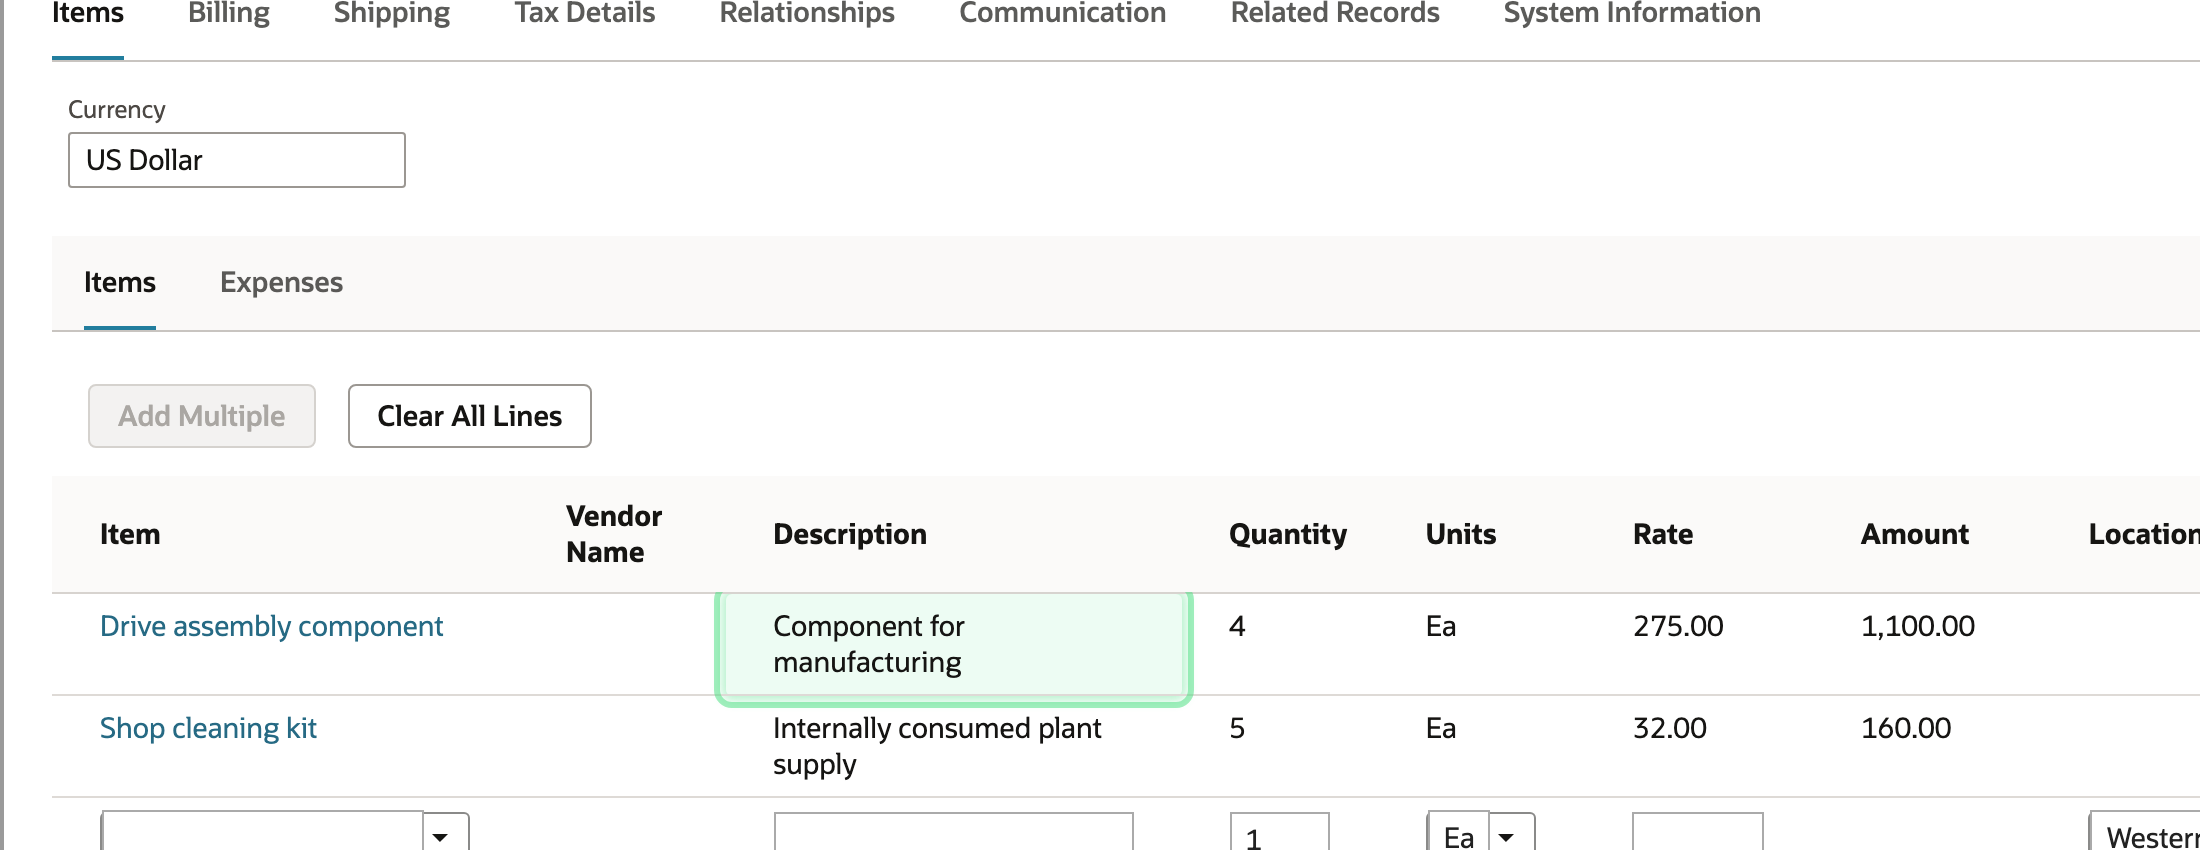Click the Description column header
This screenshot has width=2200, height=850.
pyautogui.click(x=850, y=534)
